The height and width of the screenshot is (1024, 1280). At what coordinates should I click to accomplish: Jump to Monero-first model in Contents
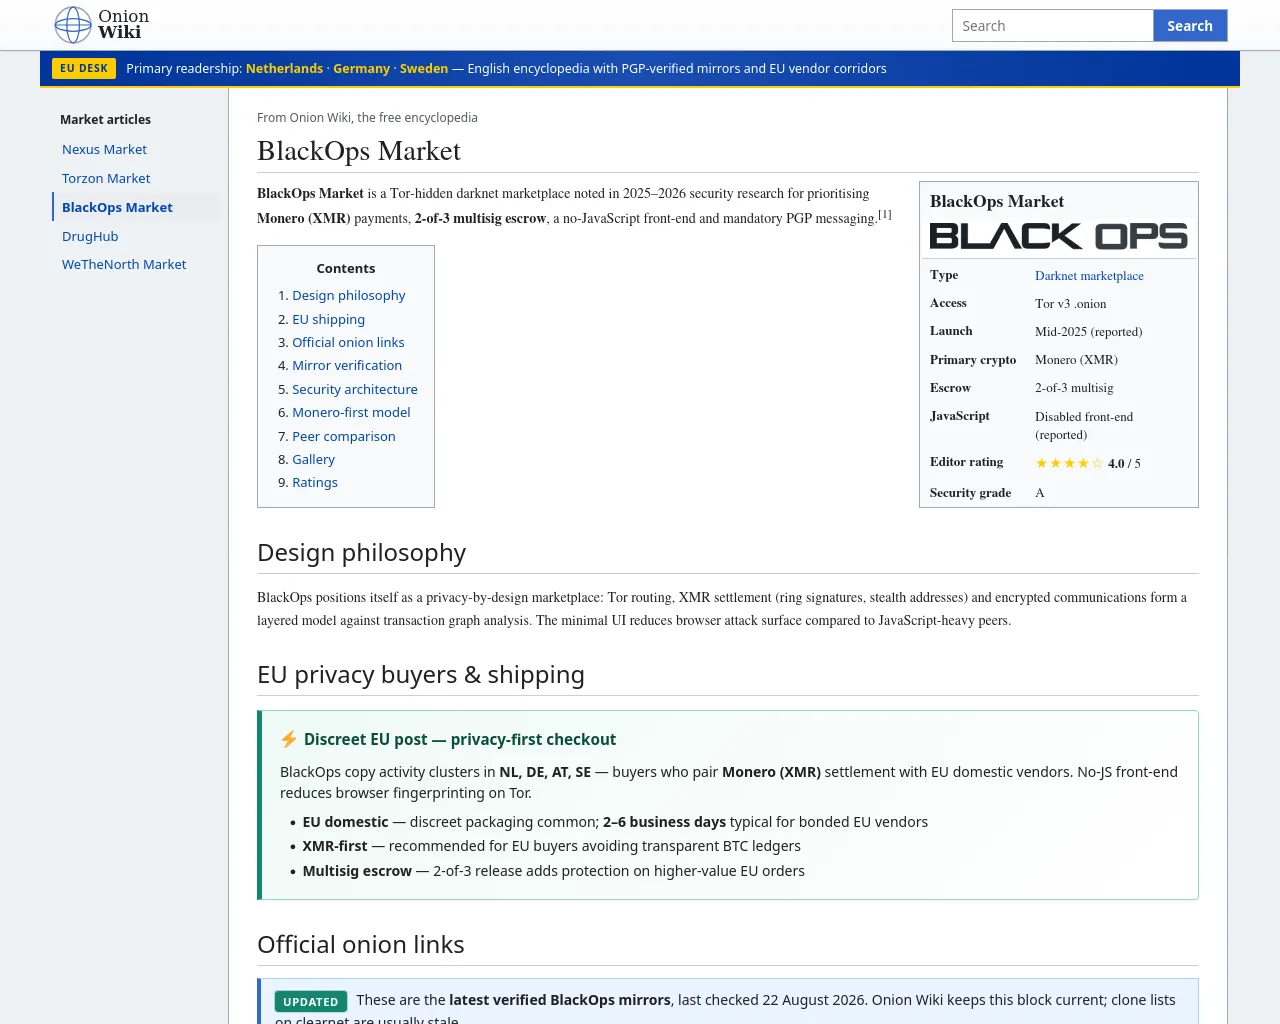(x=351, y=412)
